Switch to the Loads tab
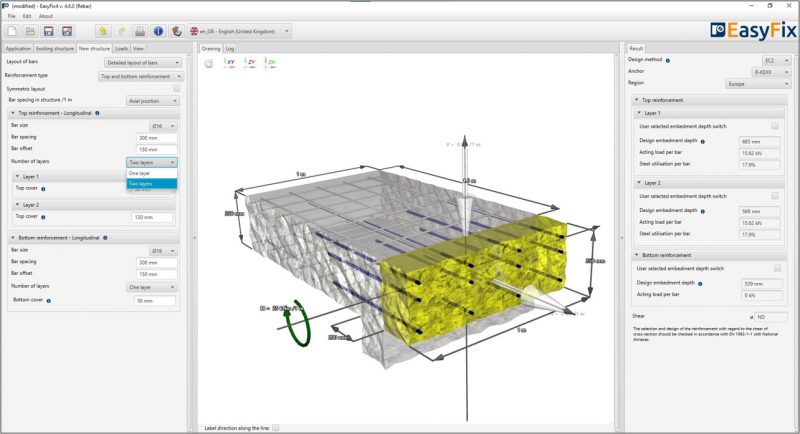Viewport: 800px width, 434px height. click(x=121, y=48)
